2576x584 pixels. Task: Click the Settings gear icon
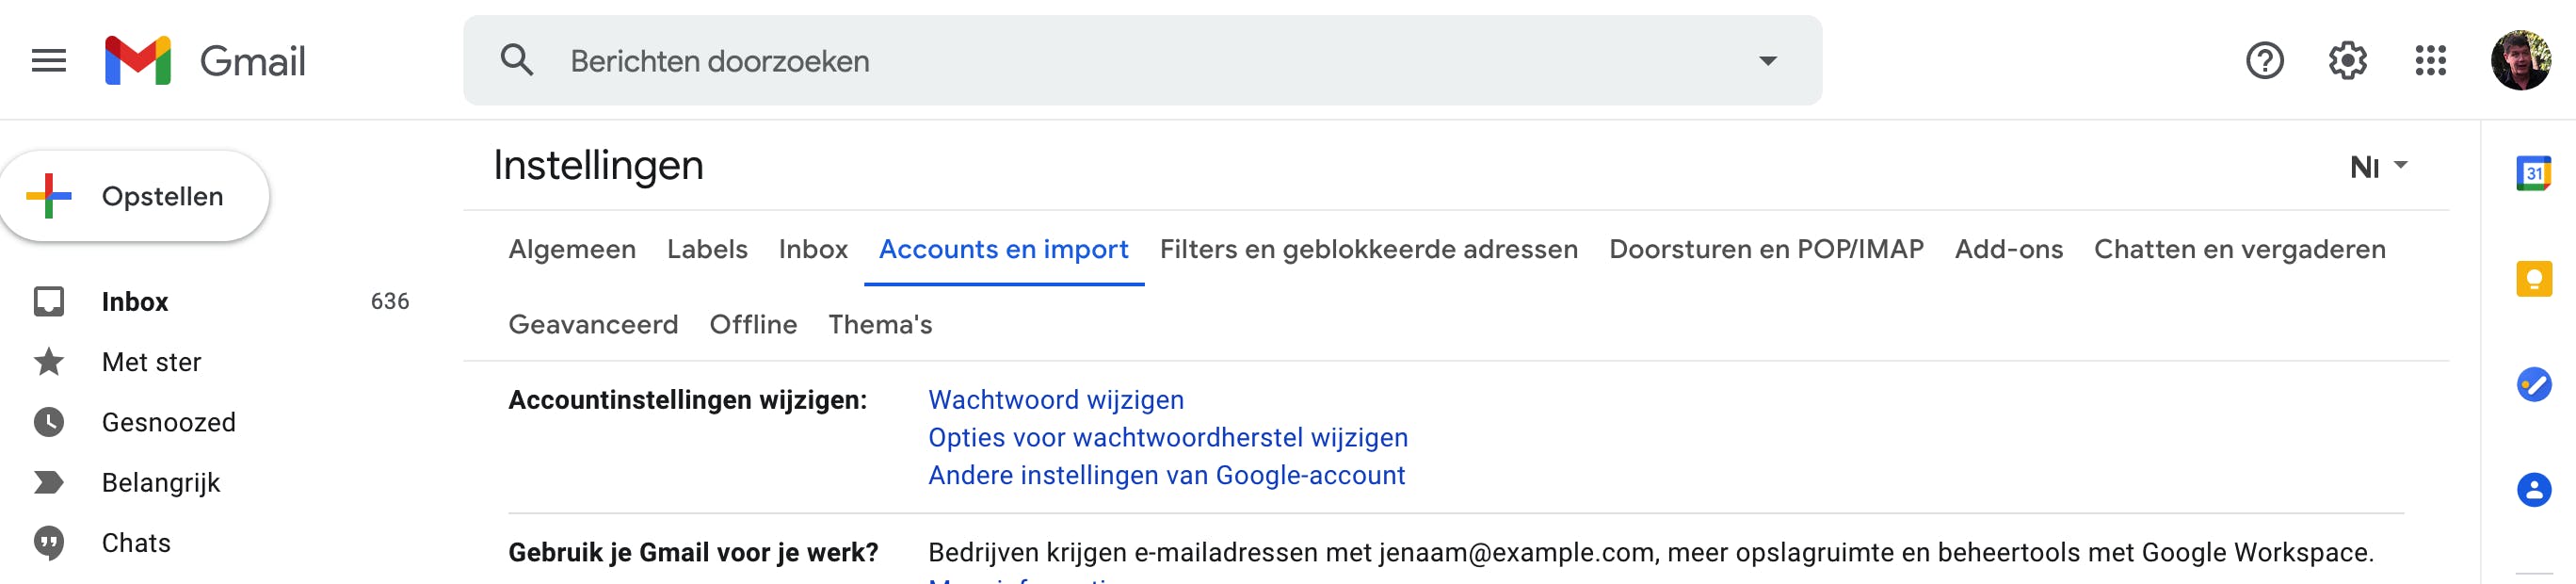tap(2347, 61)
